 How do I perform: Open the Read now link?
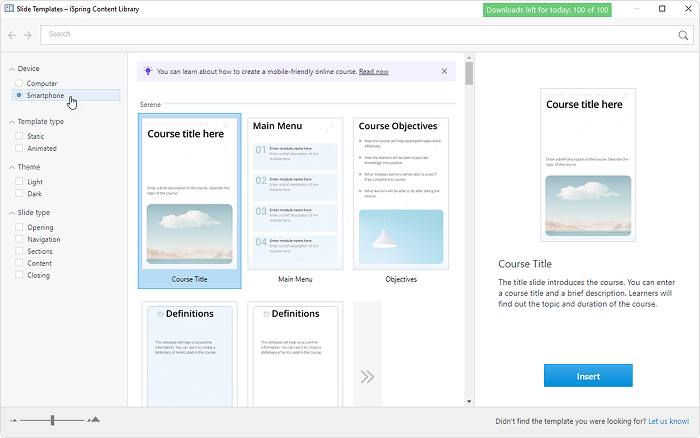tap(374, 71)
